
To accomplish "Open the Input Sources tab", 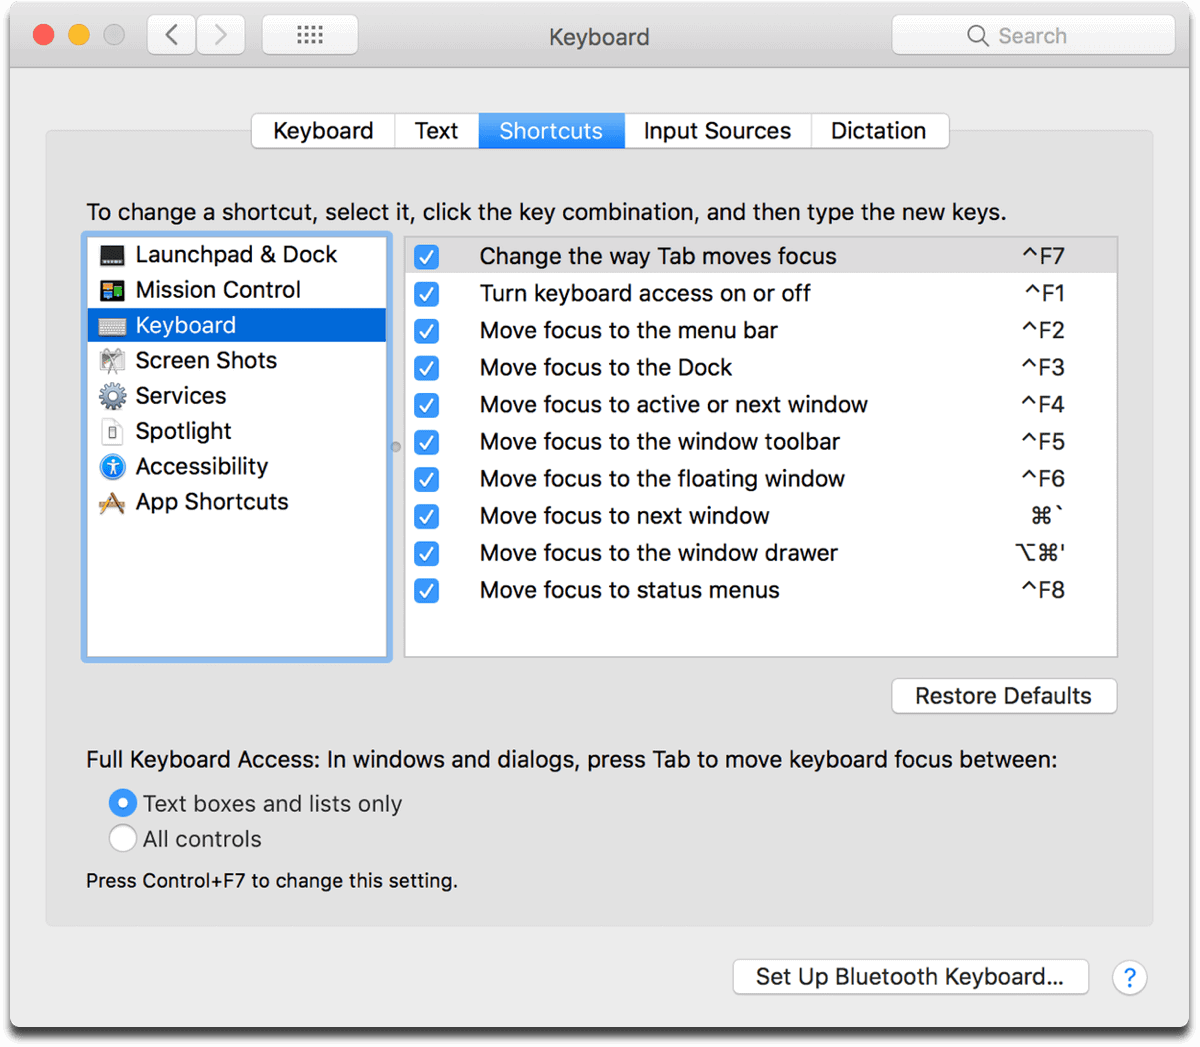I will coord(717,131).
